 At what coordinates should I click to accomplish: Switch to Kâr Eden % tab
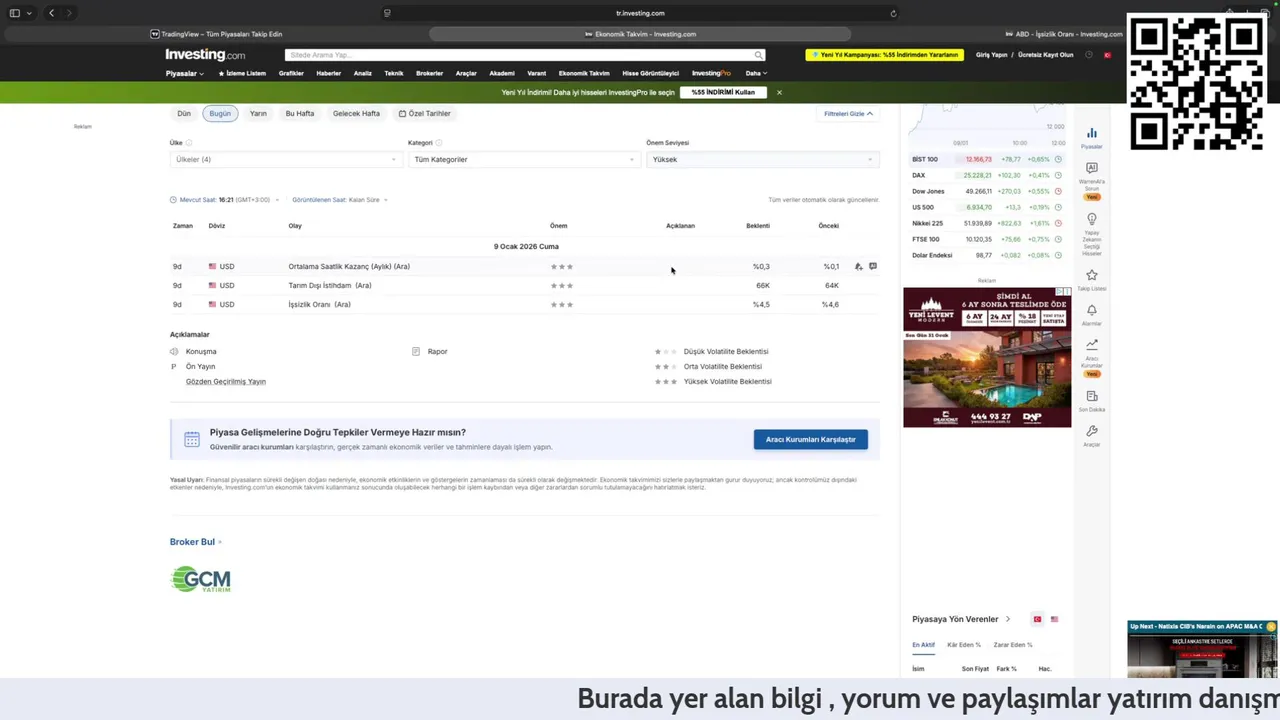click(964, 645)
